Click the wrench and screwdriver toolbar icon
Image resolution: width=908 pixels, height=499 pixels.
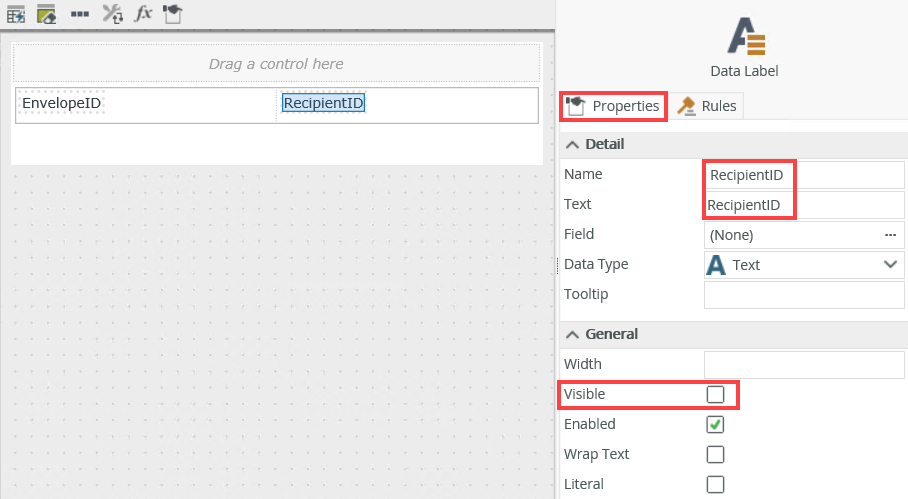click(112, 14)
